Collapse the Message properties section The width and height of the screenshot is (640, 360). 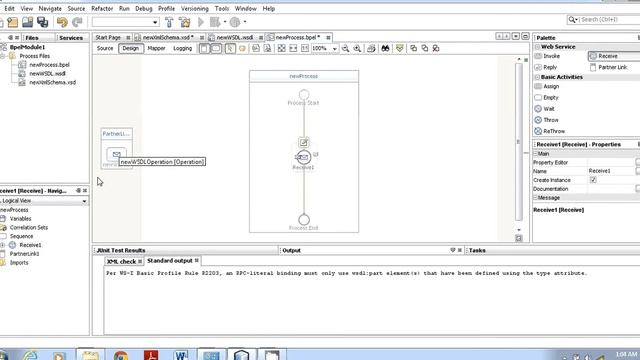click(536, 198)
